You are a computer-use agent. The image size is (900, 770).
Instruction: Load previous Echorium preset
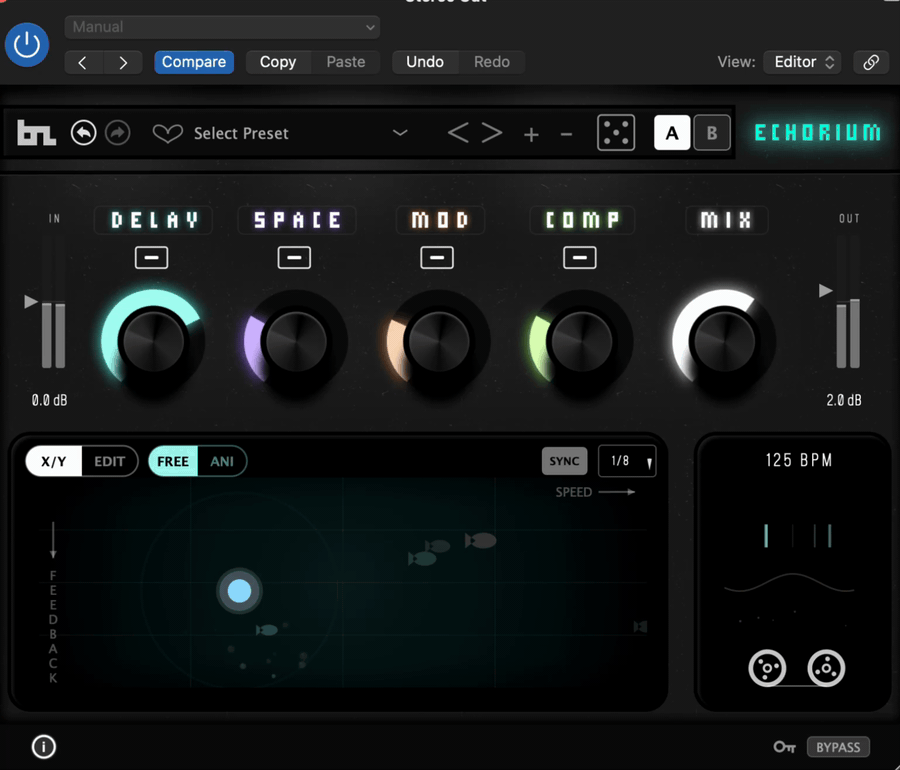click(x=458, y=133)
